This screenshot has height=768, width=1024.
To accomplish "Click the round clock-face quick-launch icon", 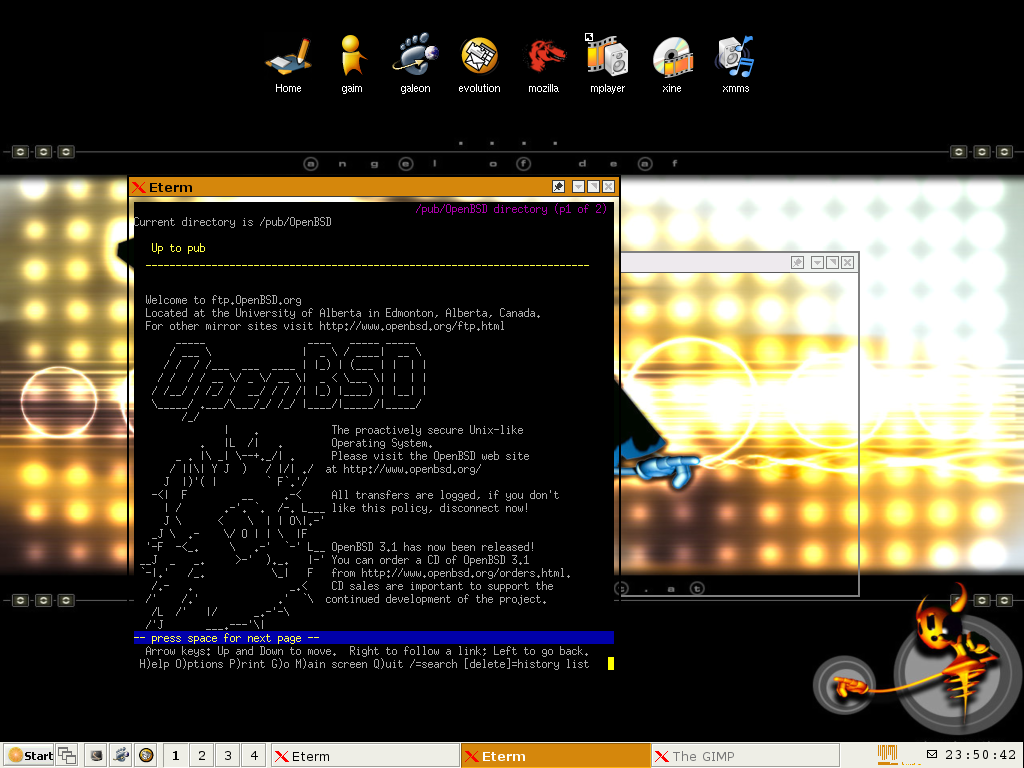I will click(146, 756).
